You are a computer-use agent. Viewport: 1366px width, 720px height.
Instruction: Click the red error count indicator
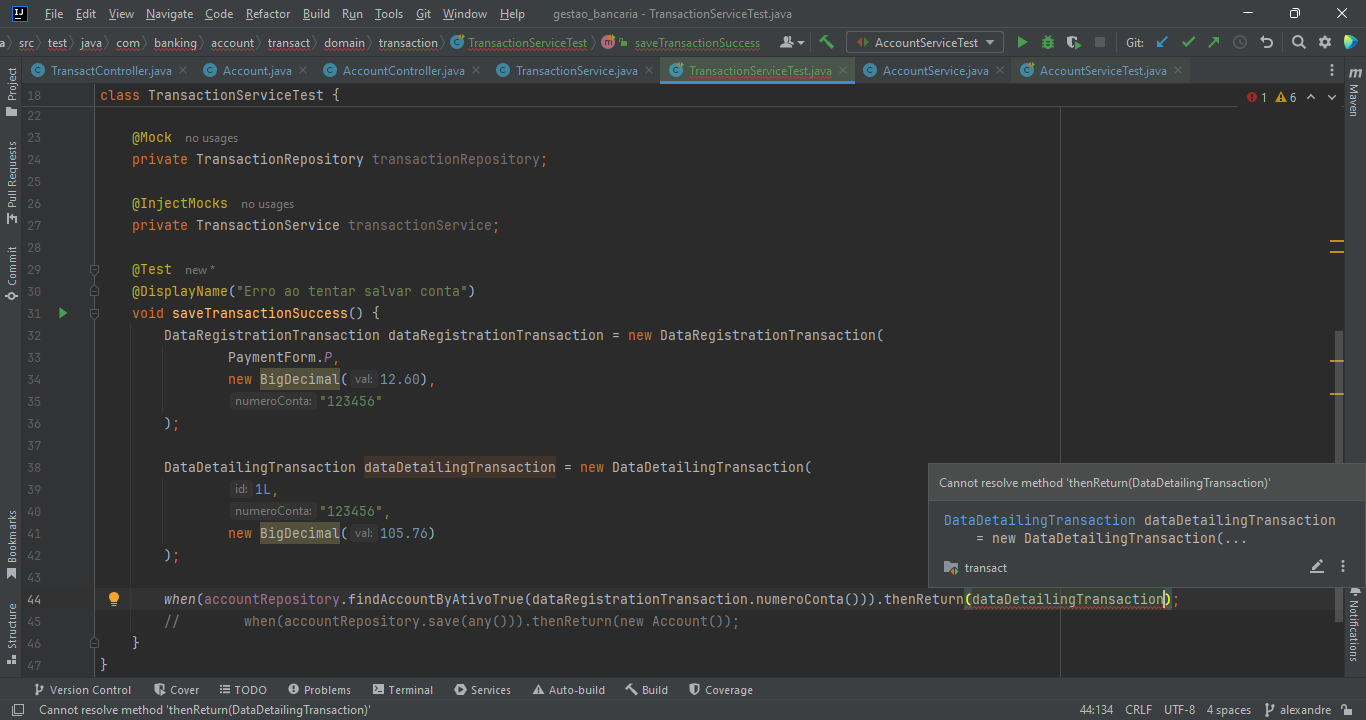tap(1257, 97)
